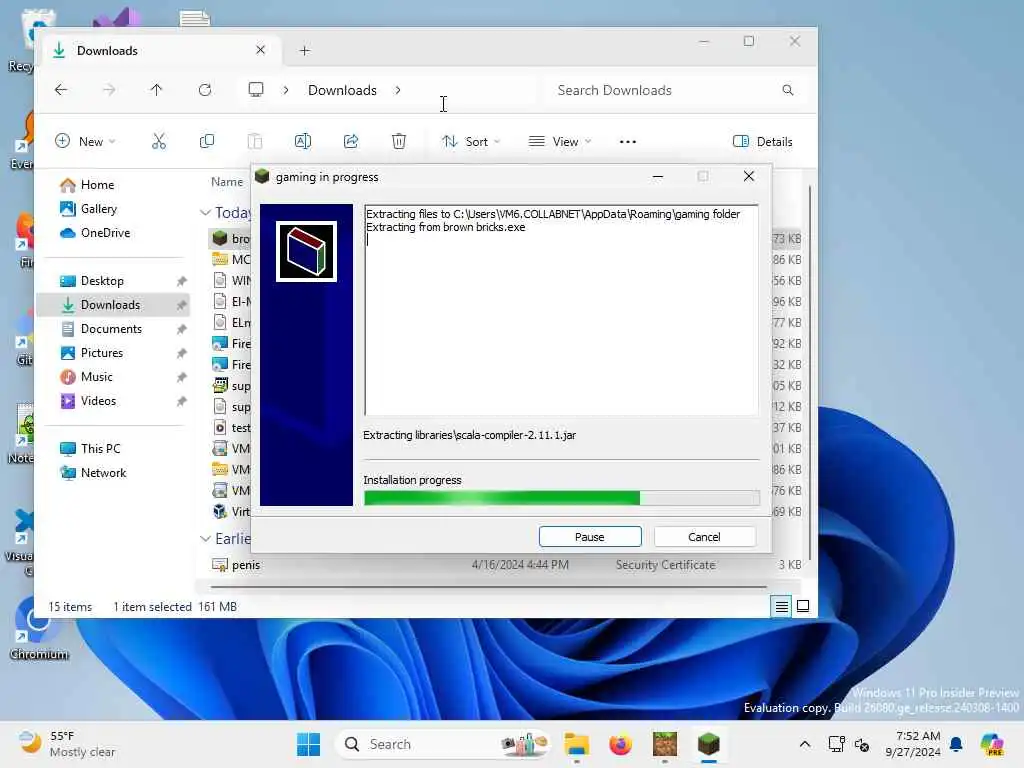Open Chromium desktop shortcut

pos(38,630)
